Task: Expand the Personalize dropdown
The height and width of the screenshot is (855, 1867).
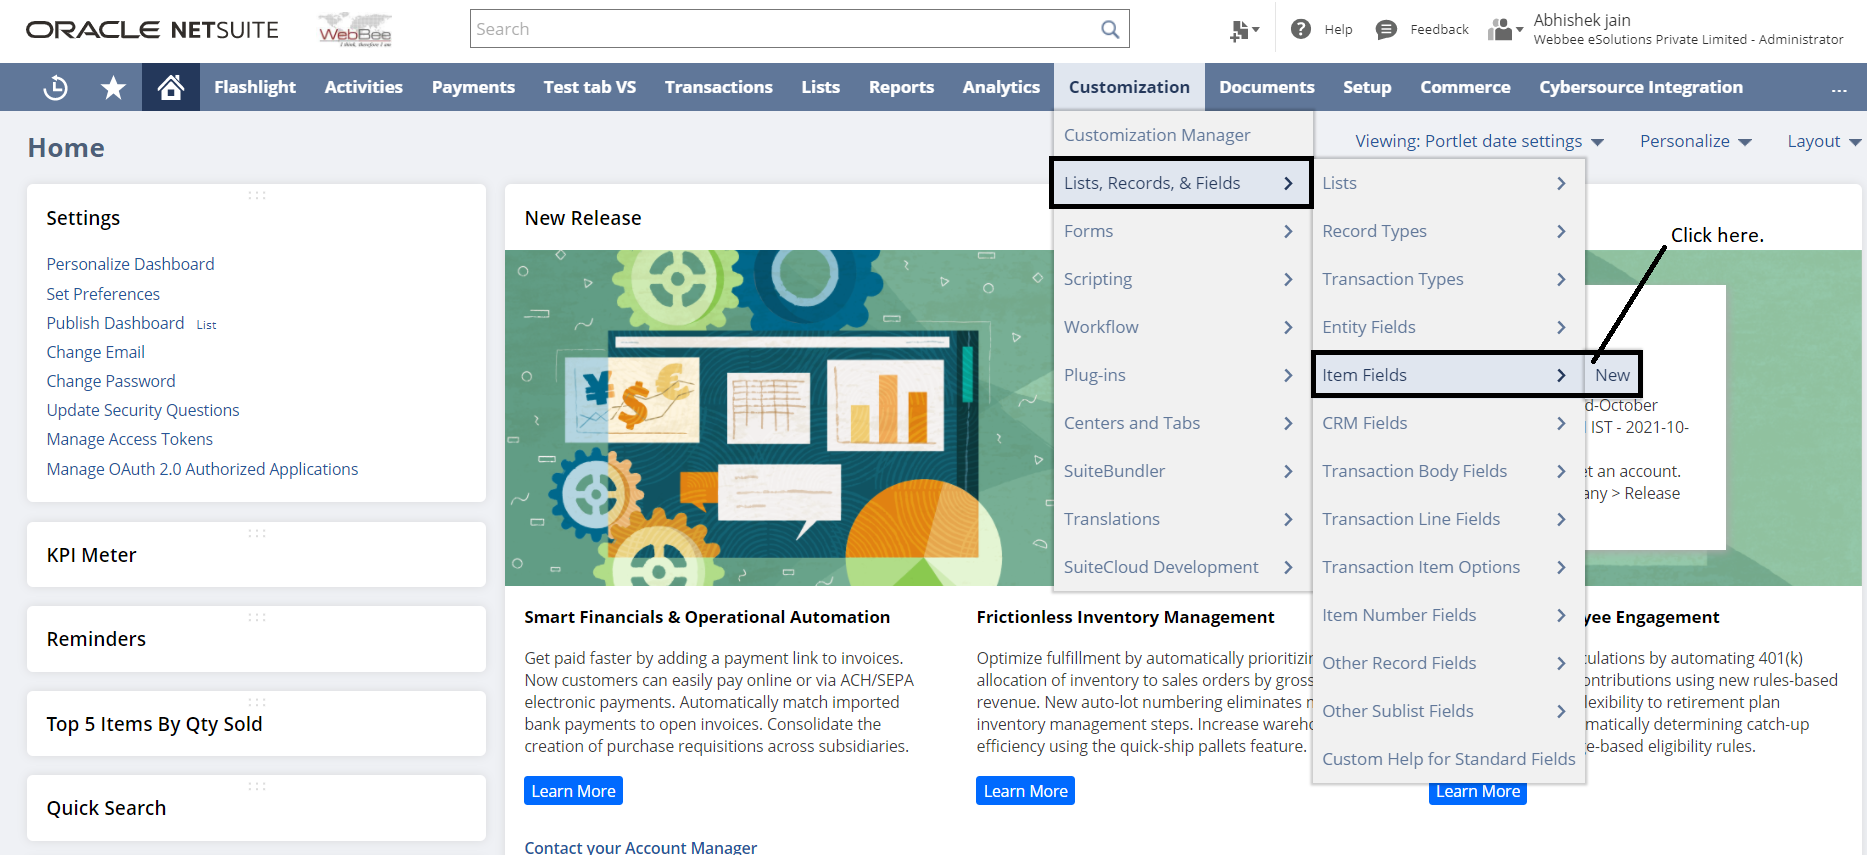Action: [1695, 141]
